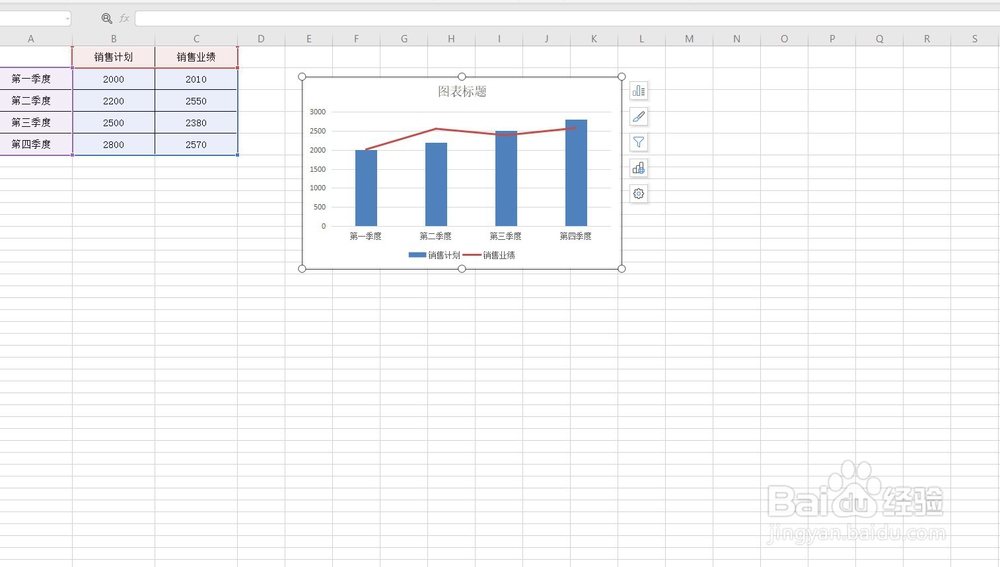Click cell with value 2010
Viewport: 1000px width, 567px height.
pyautogui.click(x=196, y=79)
